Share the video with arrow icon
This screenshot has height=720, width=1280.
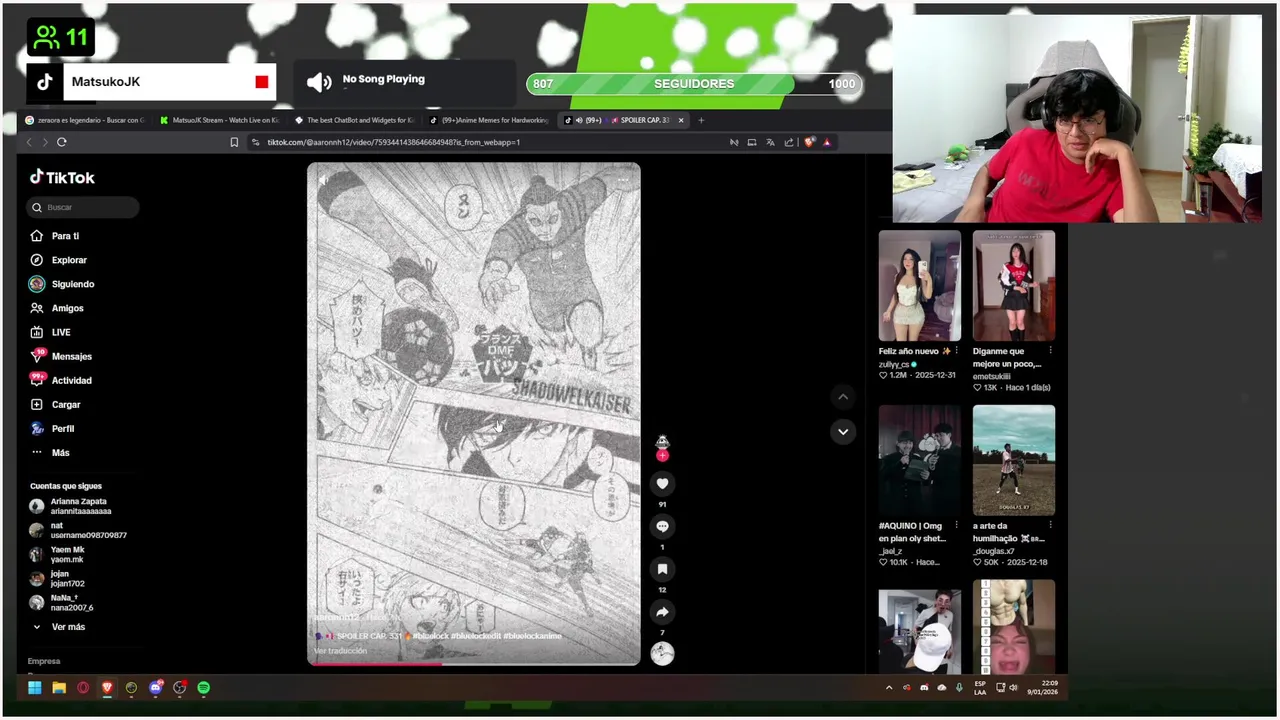point(662,612)
